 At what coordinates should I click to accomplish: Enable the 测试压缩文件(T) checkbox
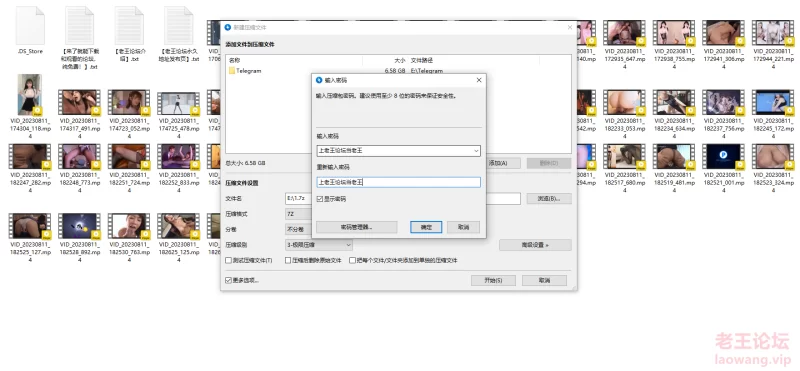click(229, 260)
